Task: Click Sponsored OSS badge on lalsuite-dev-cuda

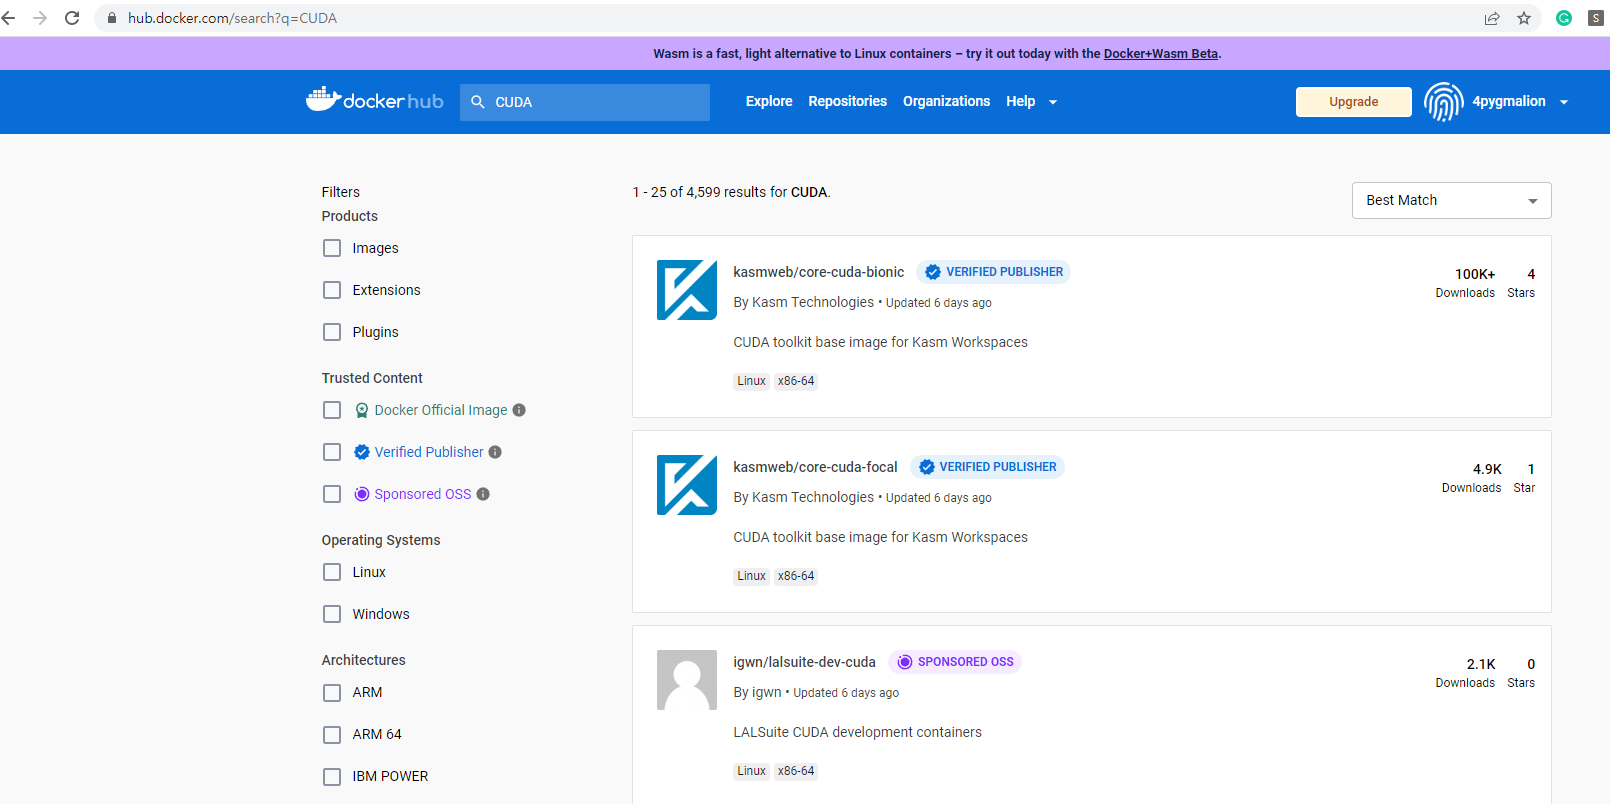Action: [x=955, y=662]
